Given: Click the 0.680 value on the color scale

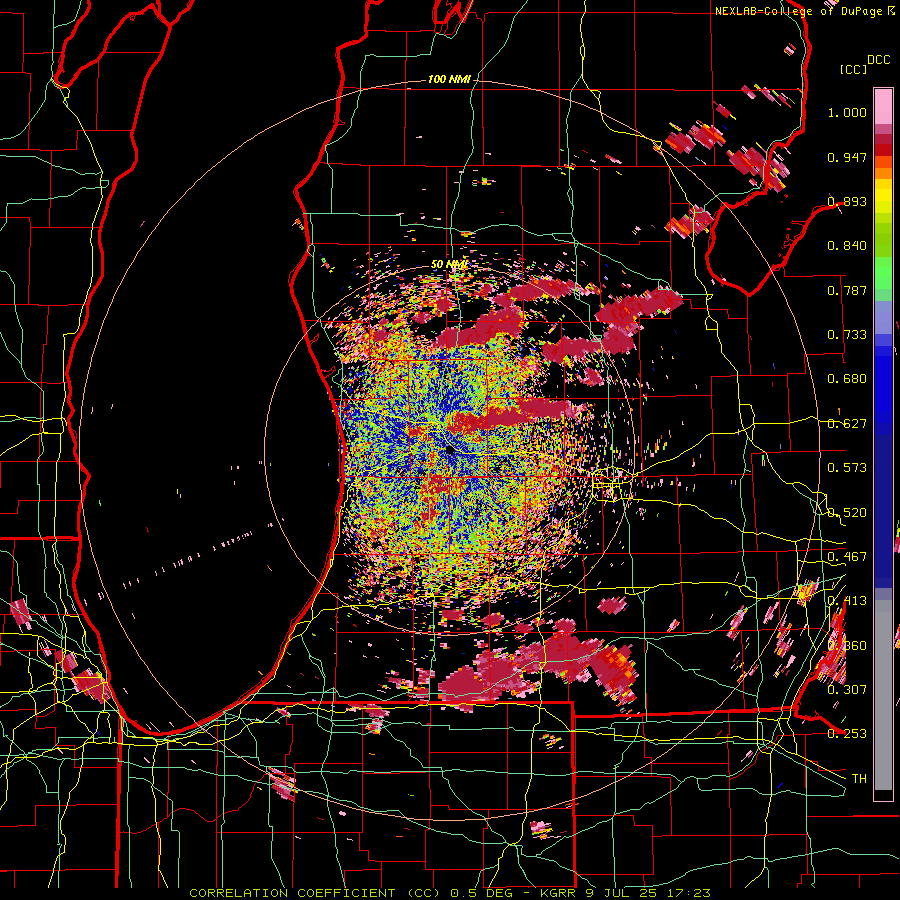Looking at the screenshot, I should [847, 379].
